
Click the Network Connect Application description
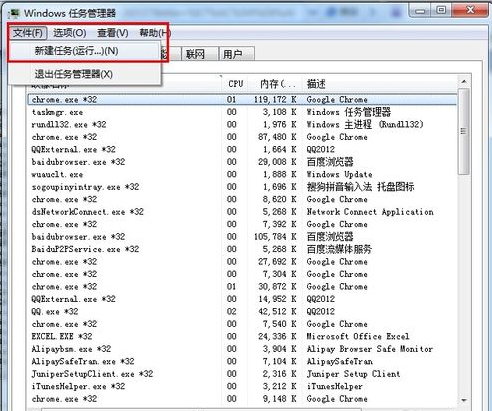[370, 212]
